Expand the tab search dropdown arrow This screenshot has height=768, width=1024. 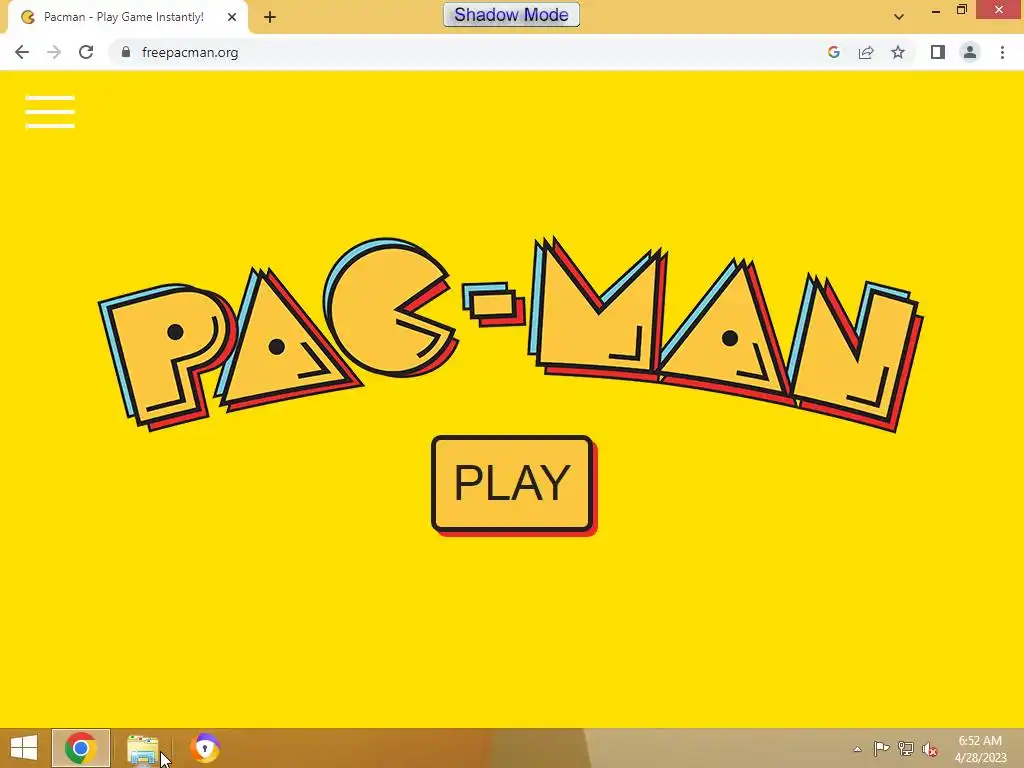click(x=899, y=17)
